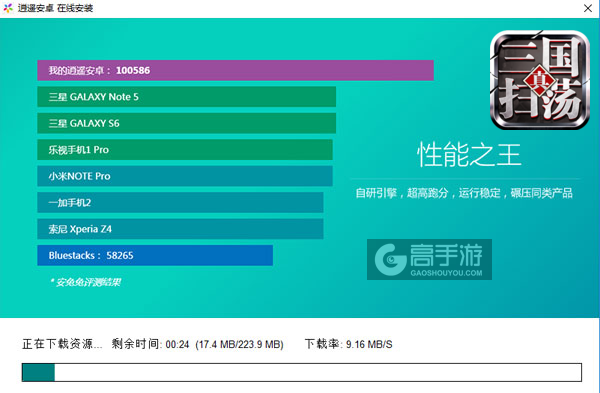Select the 我的逍遥安卓 100586 score bar
600x393 pixels.
[235, 70]
